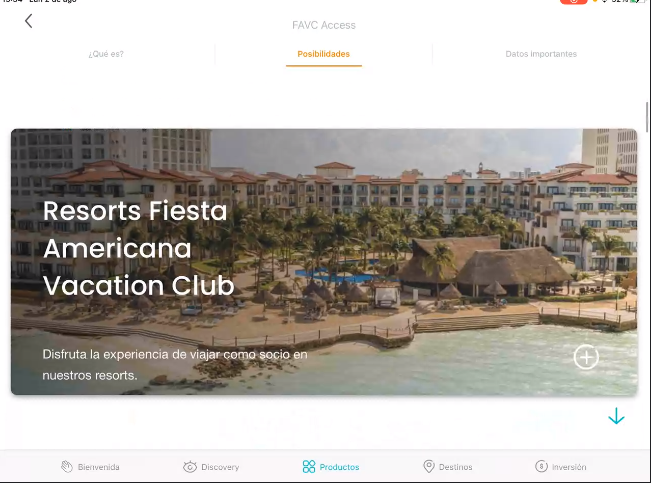
Task: Open the beach resort photo card
Action: [324, 262]
